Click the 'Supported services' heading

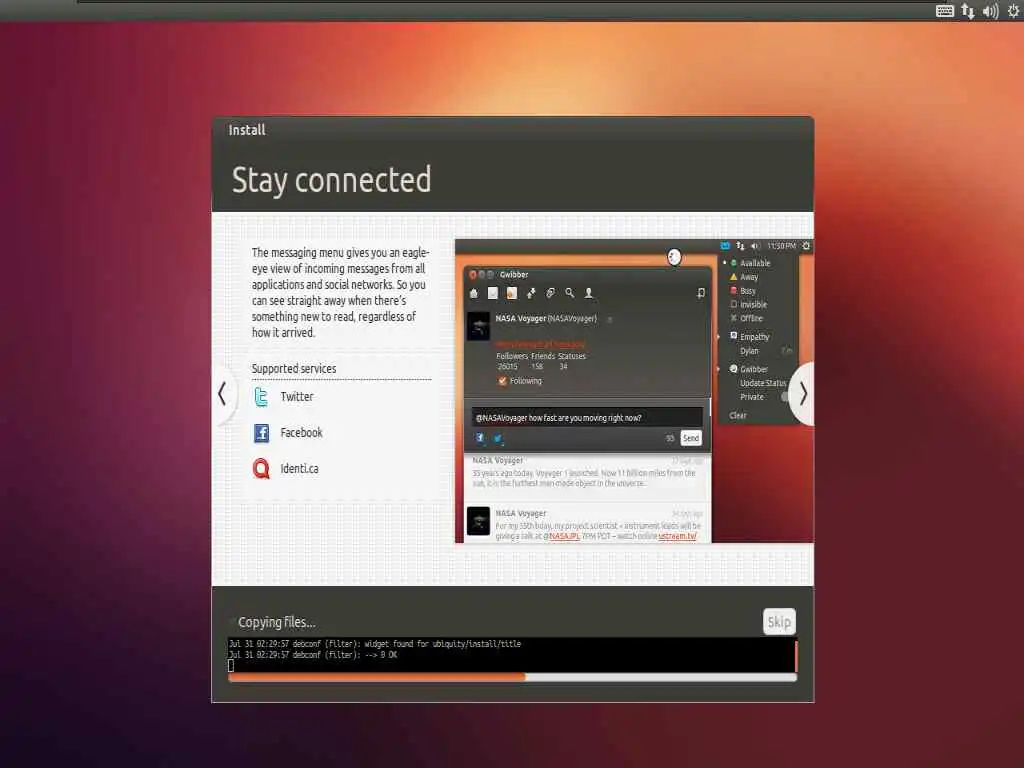[x=294, y=368]
